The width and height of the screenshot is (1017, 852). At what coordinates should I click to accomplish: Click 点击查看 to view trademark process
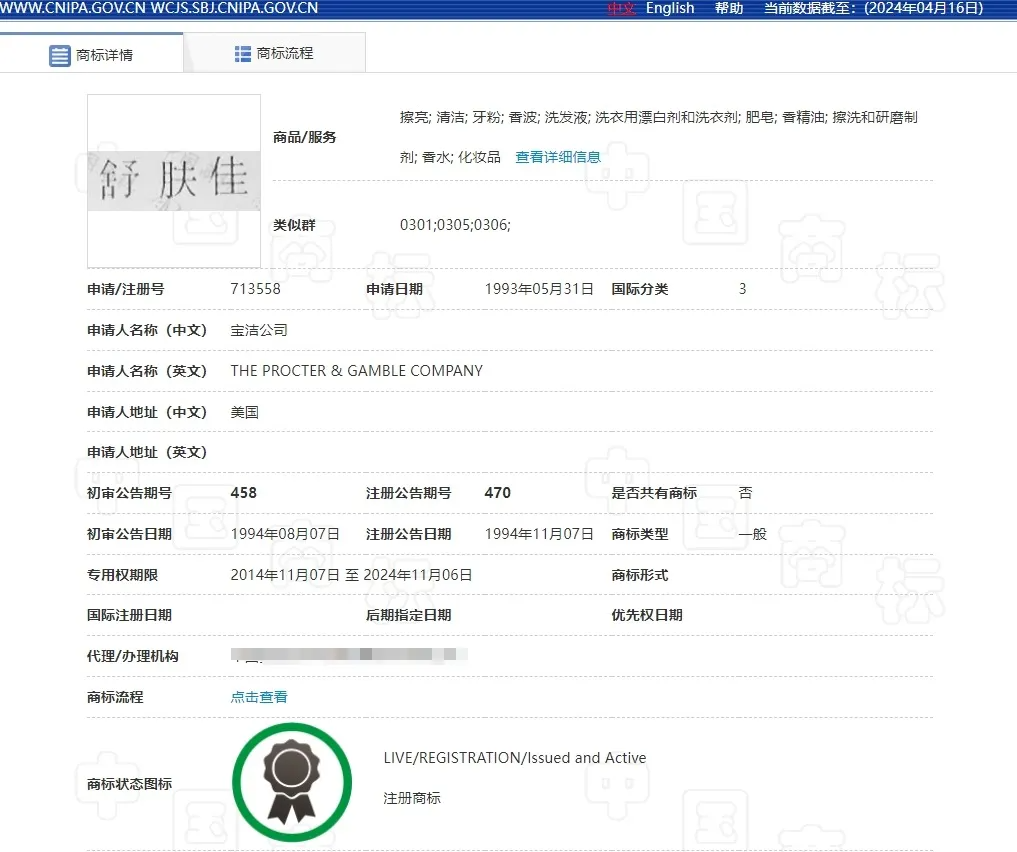click(x=259, y=697)
